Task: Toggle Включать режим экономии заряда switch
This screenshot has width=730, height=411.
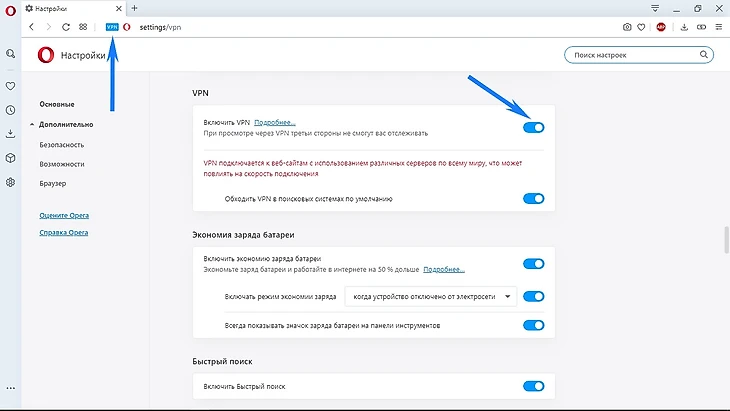Action: [x=534, y=296]
